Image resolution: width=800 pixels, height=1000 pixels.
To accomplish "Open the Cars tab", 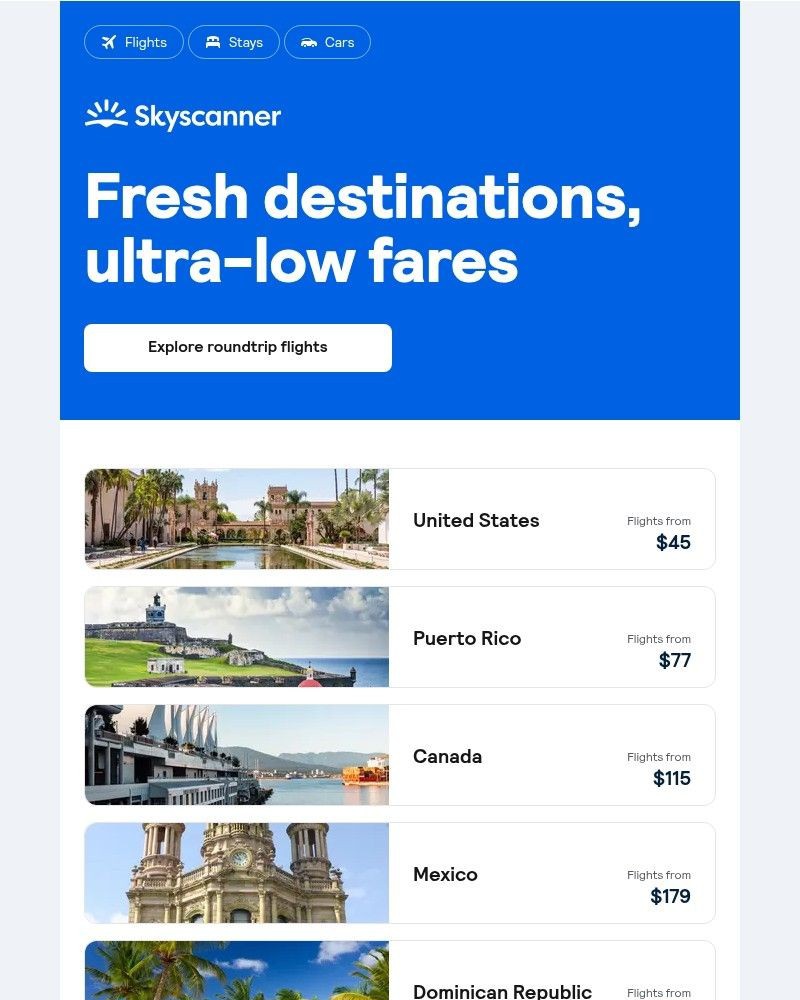I will [327, 42].
